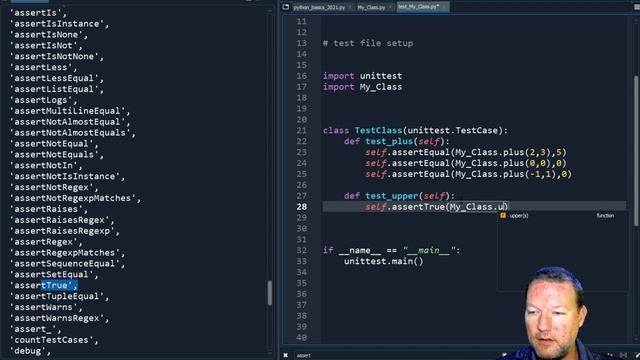Click the '__main__' string literal
This screenshot has height=360, width=640.
pyautogui.click(x=429, y=250)
